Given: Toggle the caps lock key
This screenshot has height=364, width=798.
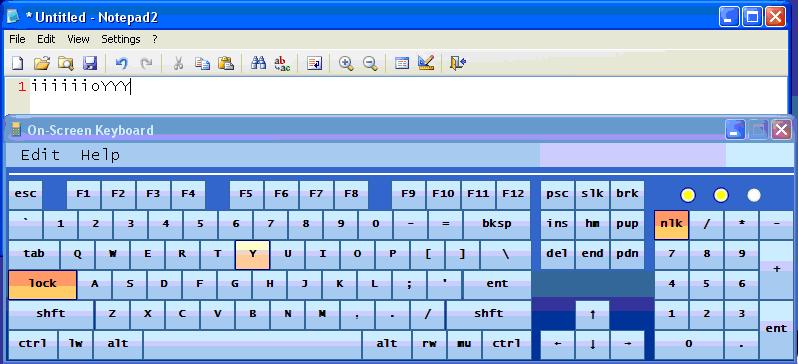Looking at the screenshot, I should coord(43,285).
